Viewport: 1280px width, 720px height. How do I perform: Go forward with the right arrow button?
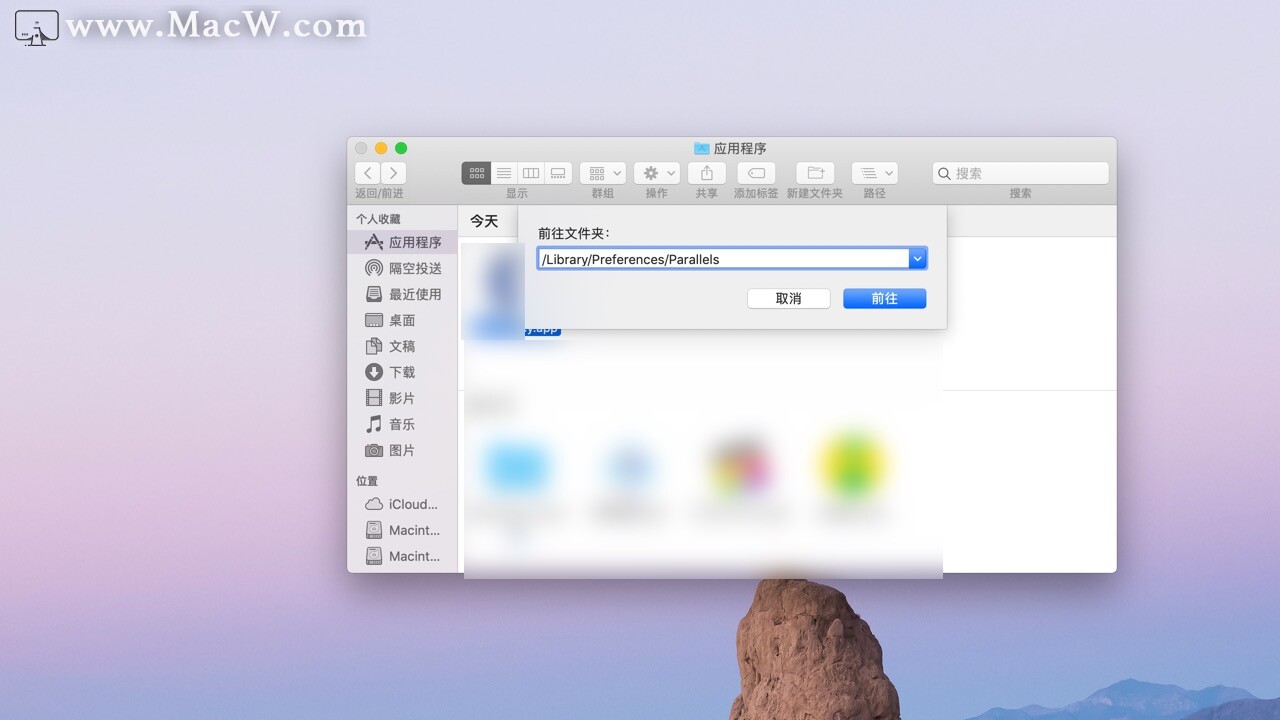[394, 173]
